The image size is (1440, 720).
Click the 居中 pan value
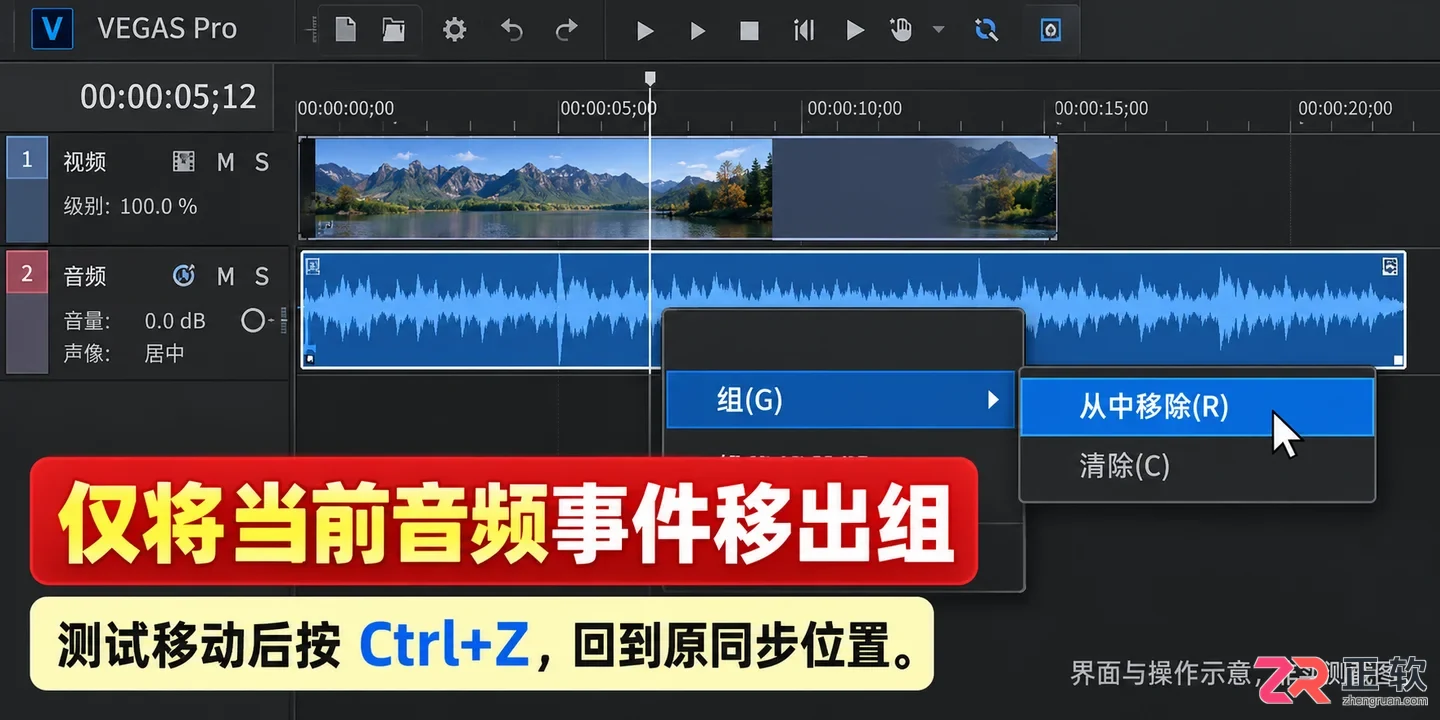click(x=165, y=353)
